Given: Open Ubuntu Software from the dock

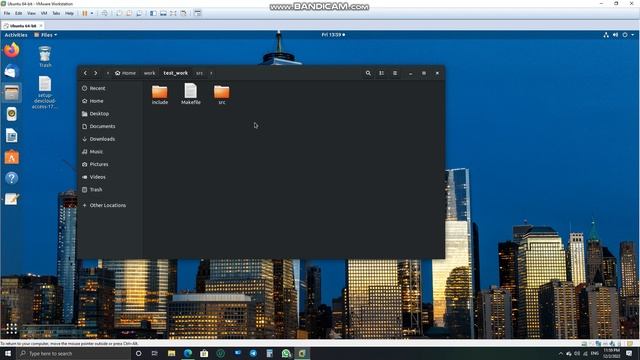Looking at the screenshot, I should click(11, 157).
